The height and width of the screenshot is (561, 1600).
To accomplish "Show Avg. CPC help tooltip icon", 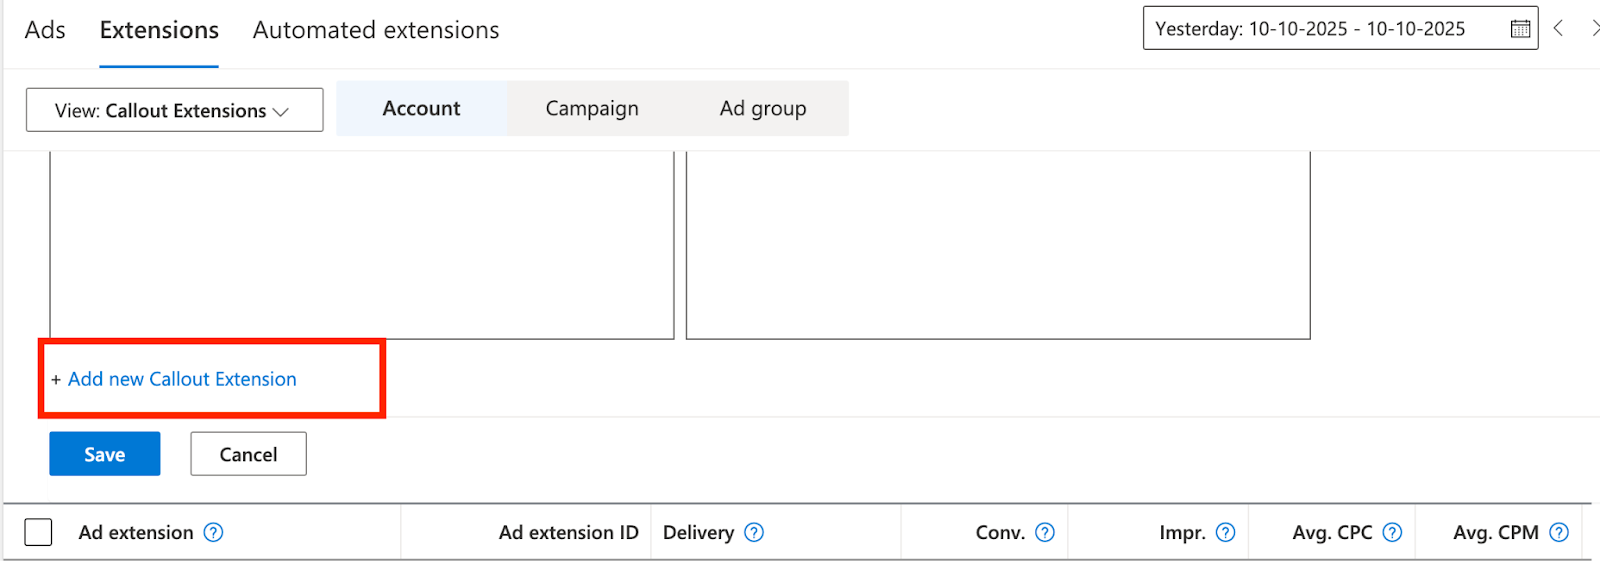I will (1392, 533).
